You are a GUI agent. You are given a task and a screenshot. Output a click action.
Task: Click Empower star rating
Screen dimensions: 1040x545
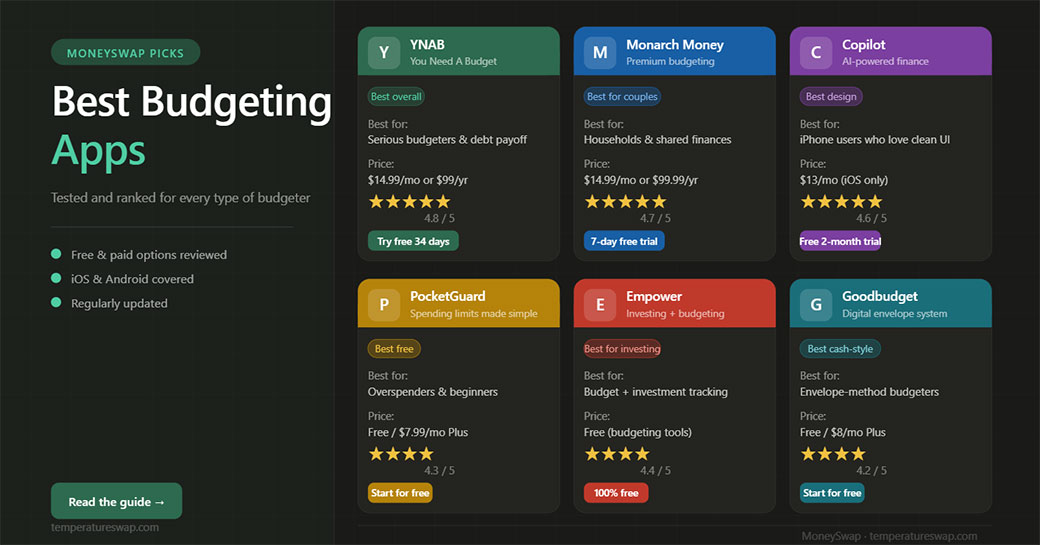click(617, 454)
